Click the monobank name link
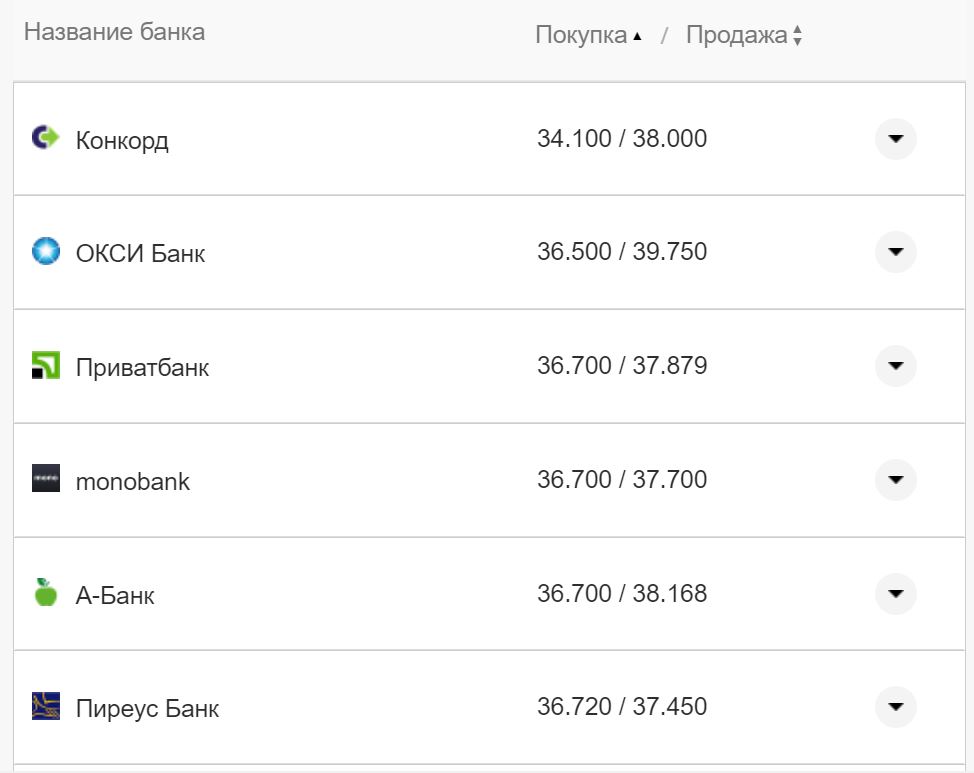 pyautogui.click(x=132, y=480)
